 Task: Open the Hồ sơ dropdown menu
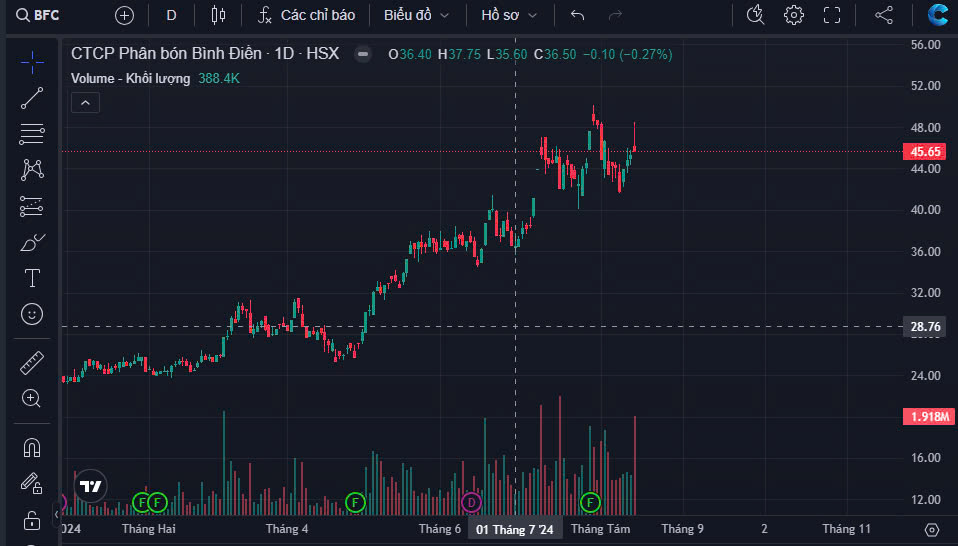click(509, 15)
